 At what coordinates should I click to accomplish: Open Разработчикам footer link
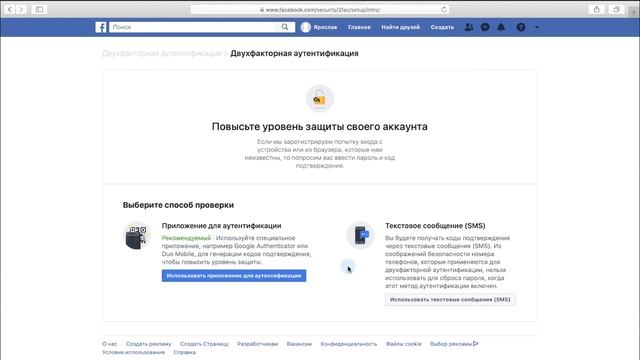pos(258,344)
